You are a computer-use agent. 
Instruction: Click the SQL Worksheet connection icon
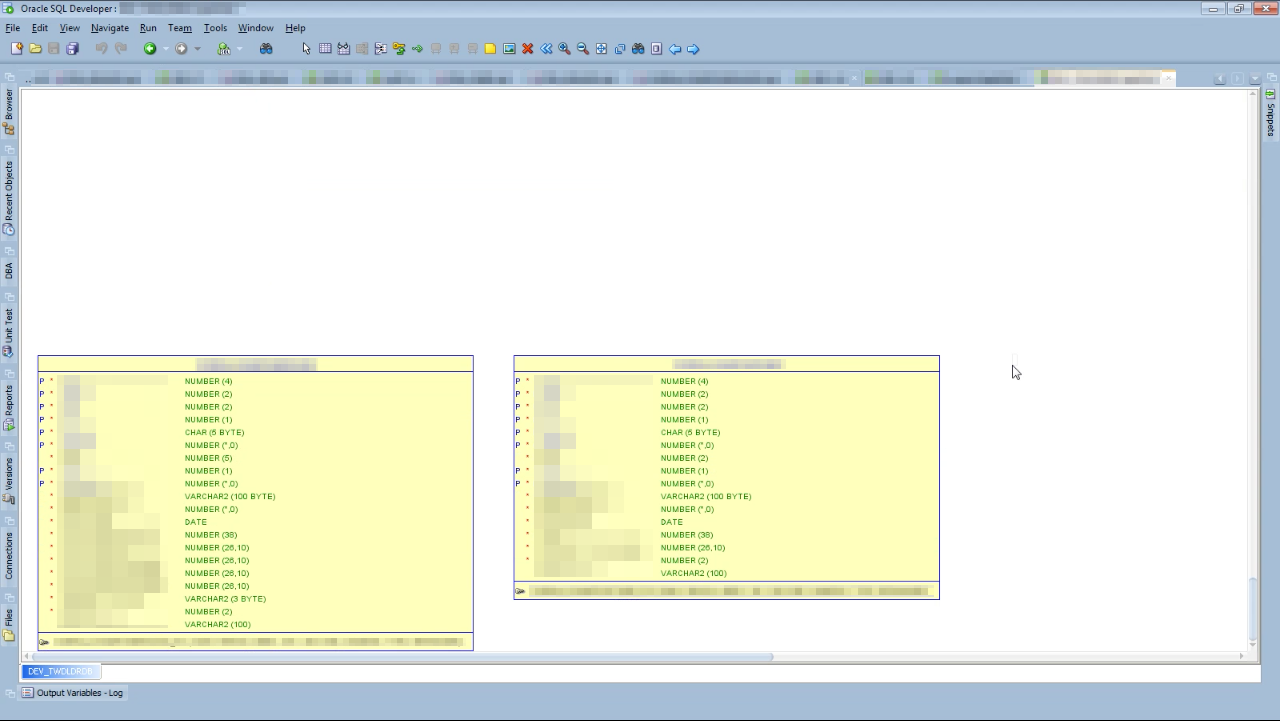click(x=224, y=48)
